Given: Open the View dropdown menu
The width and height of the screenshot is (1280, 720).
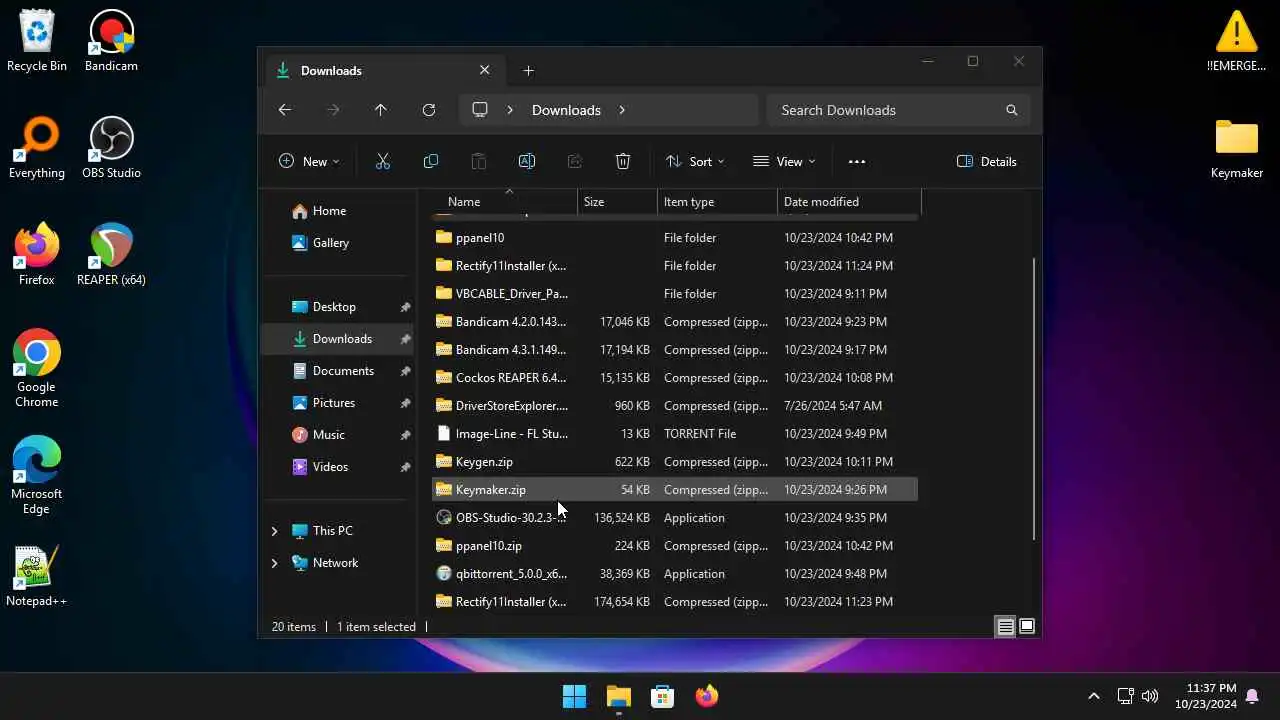Looking at the screenshot, I should click(784, 161).
